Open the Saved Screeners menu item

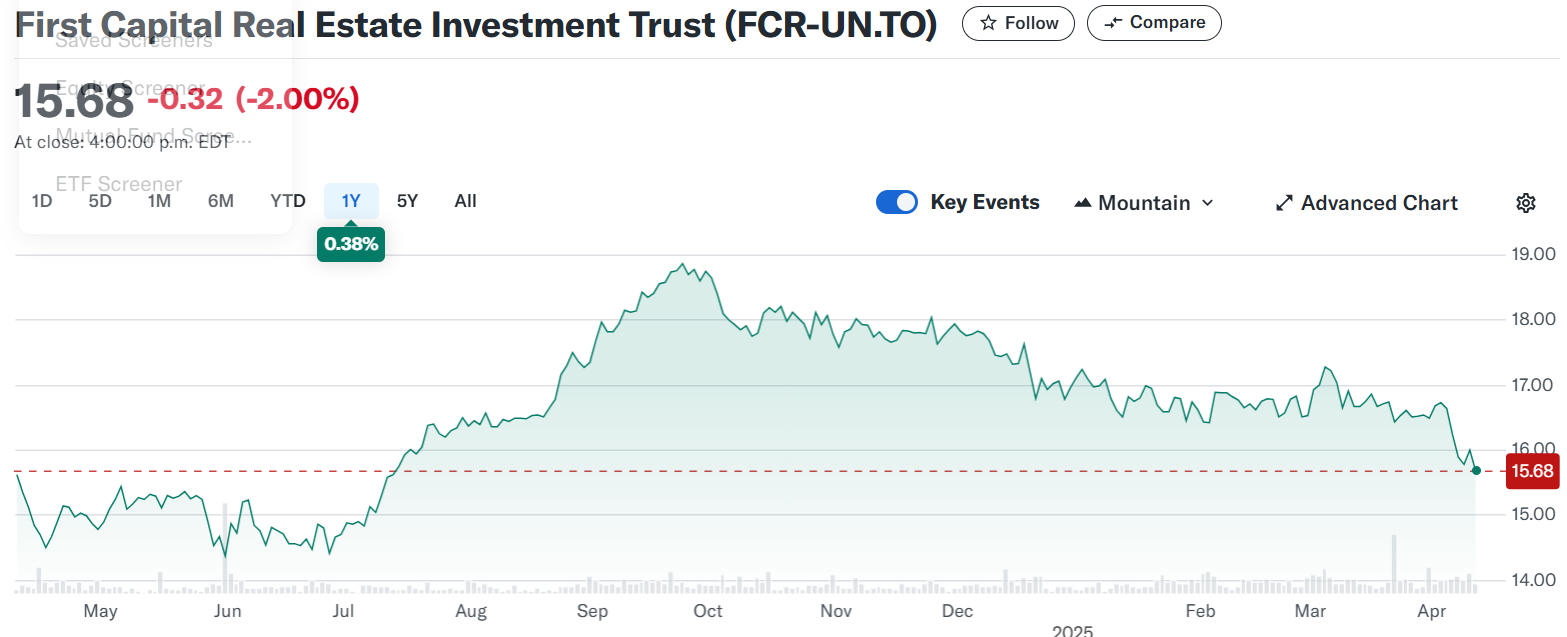[x=134, y=41]
